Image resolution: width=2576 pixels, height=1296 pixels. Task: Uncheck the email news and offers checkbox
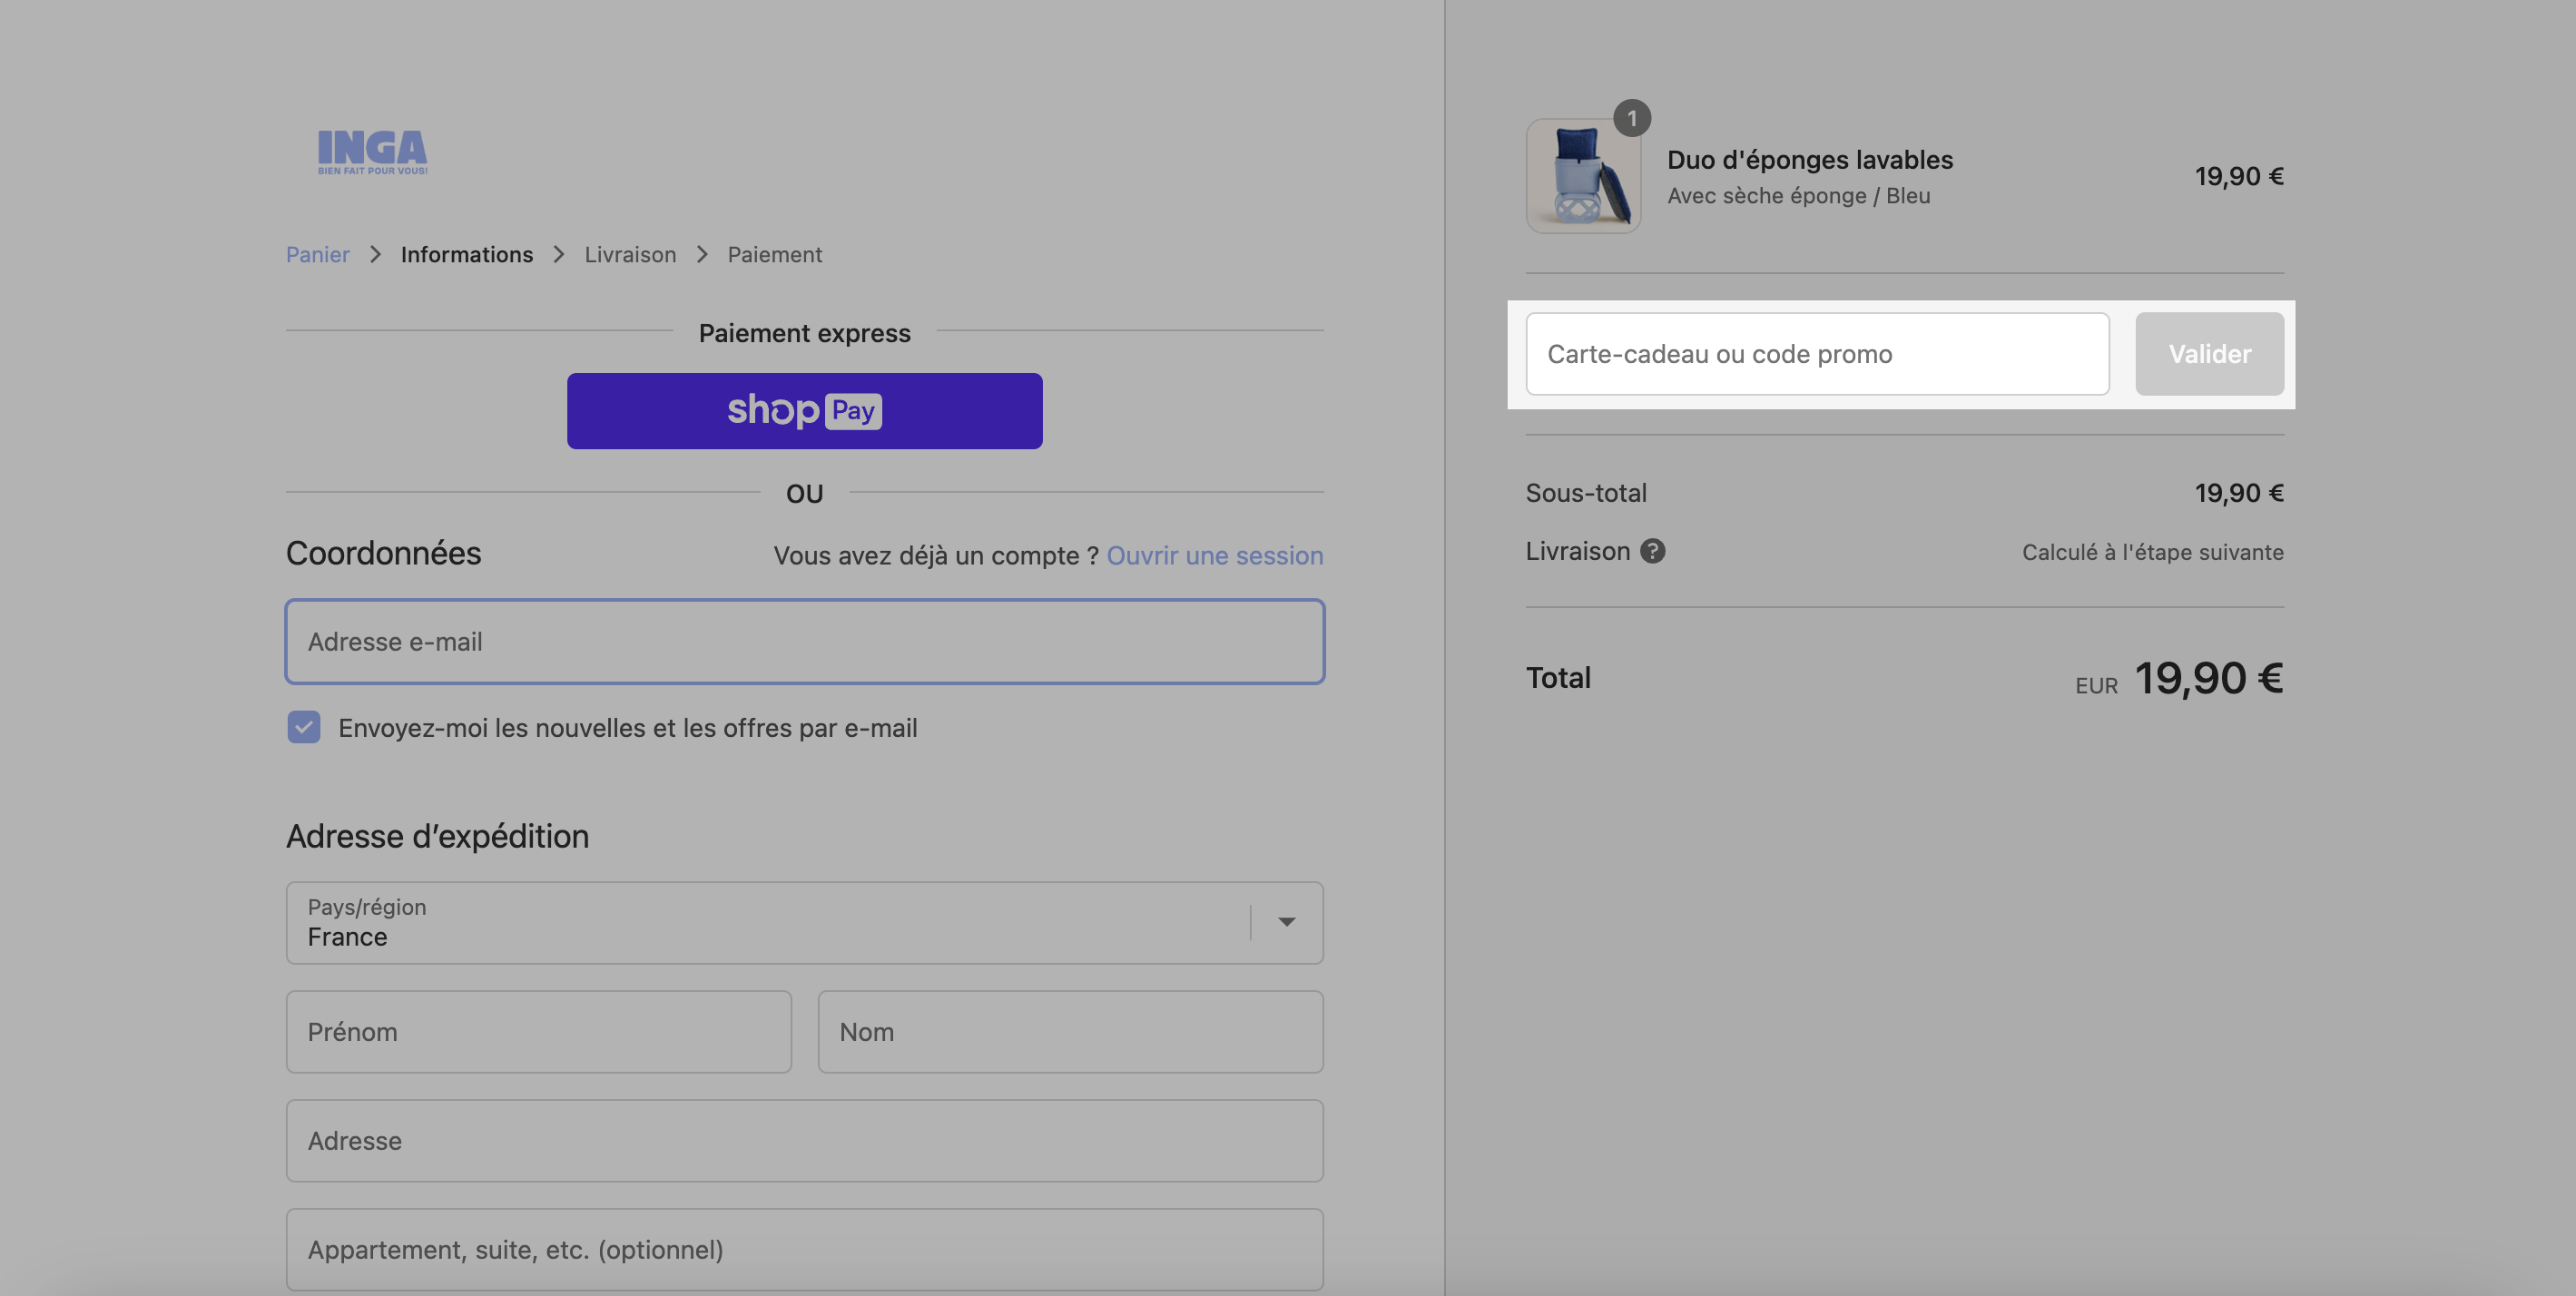304,727
